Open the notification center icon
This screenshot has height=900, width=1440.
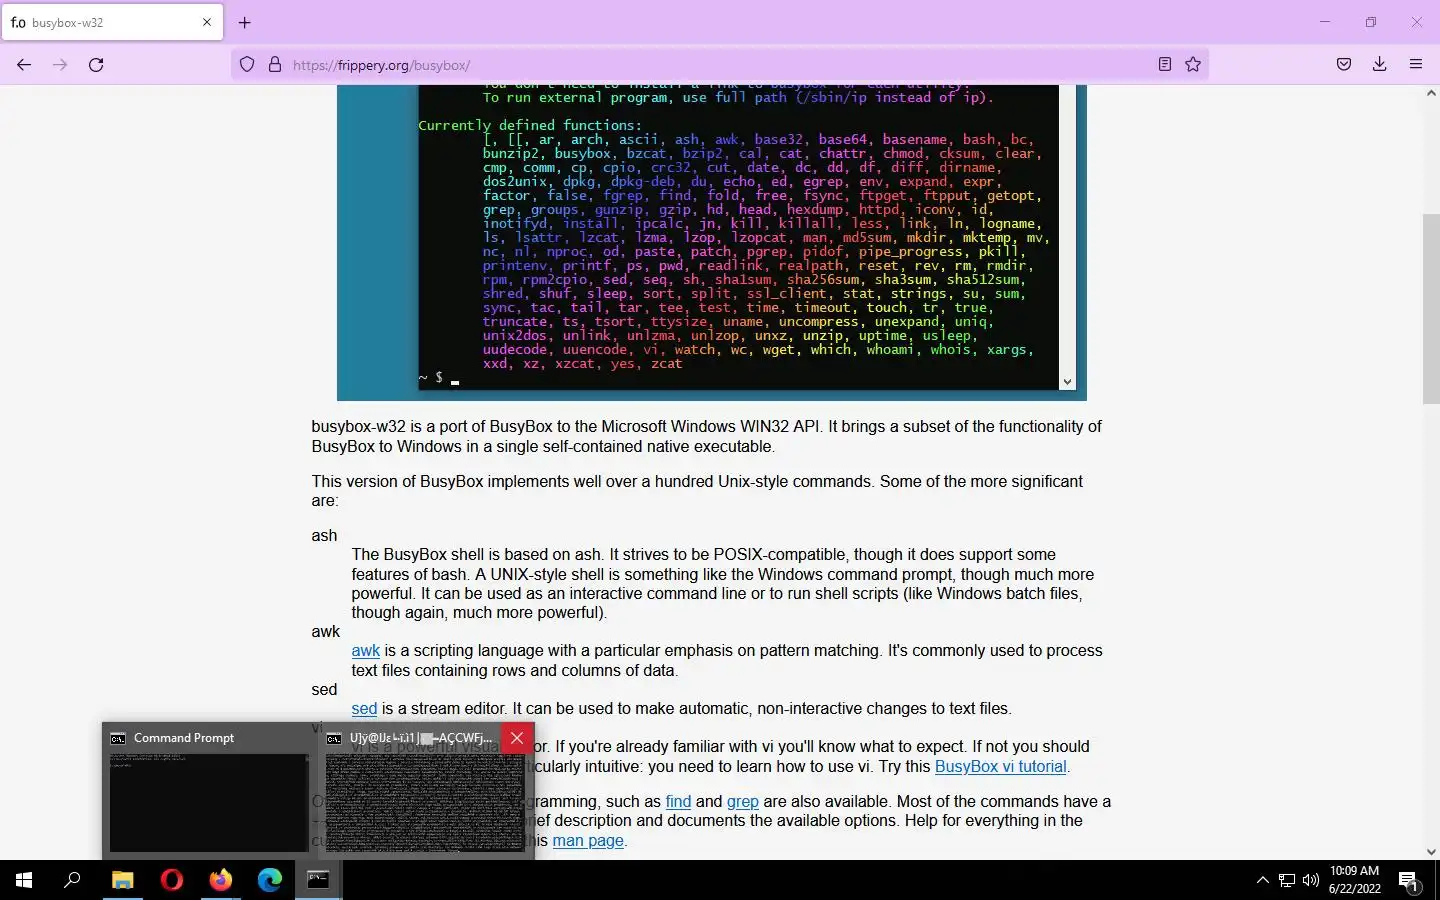[x=1409, y=881]
